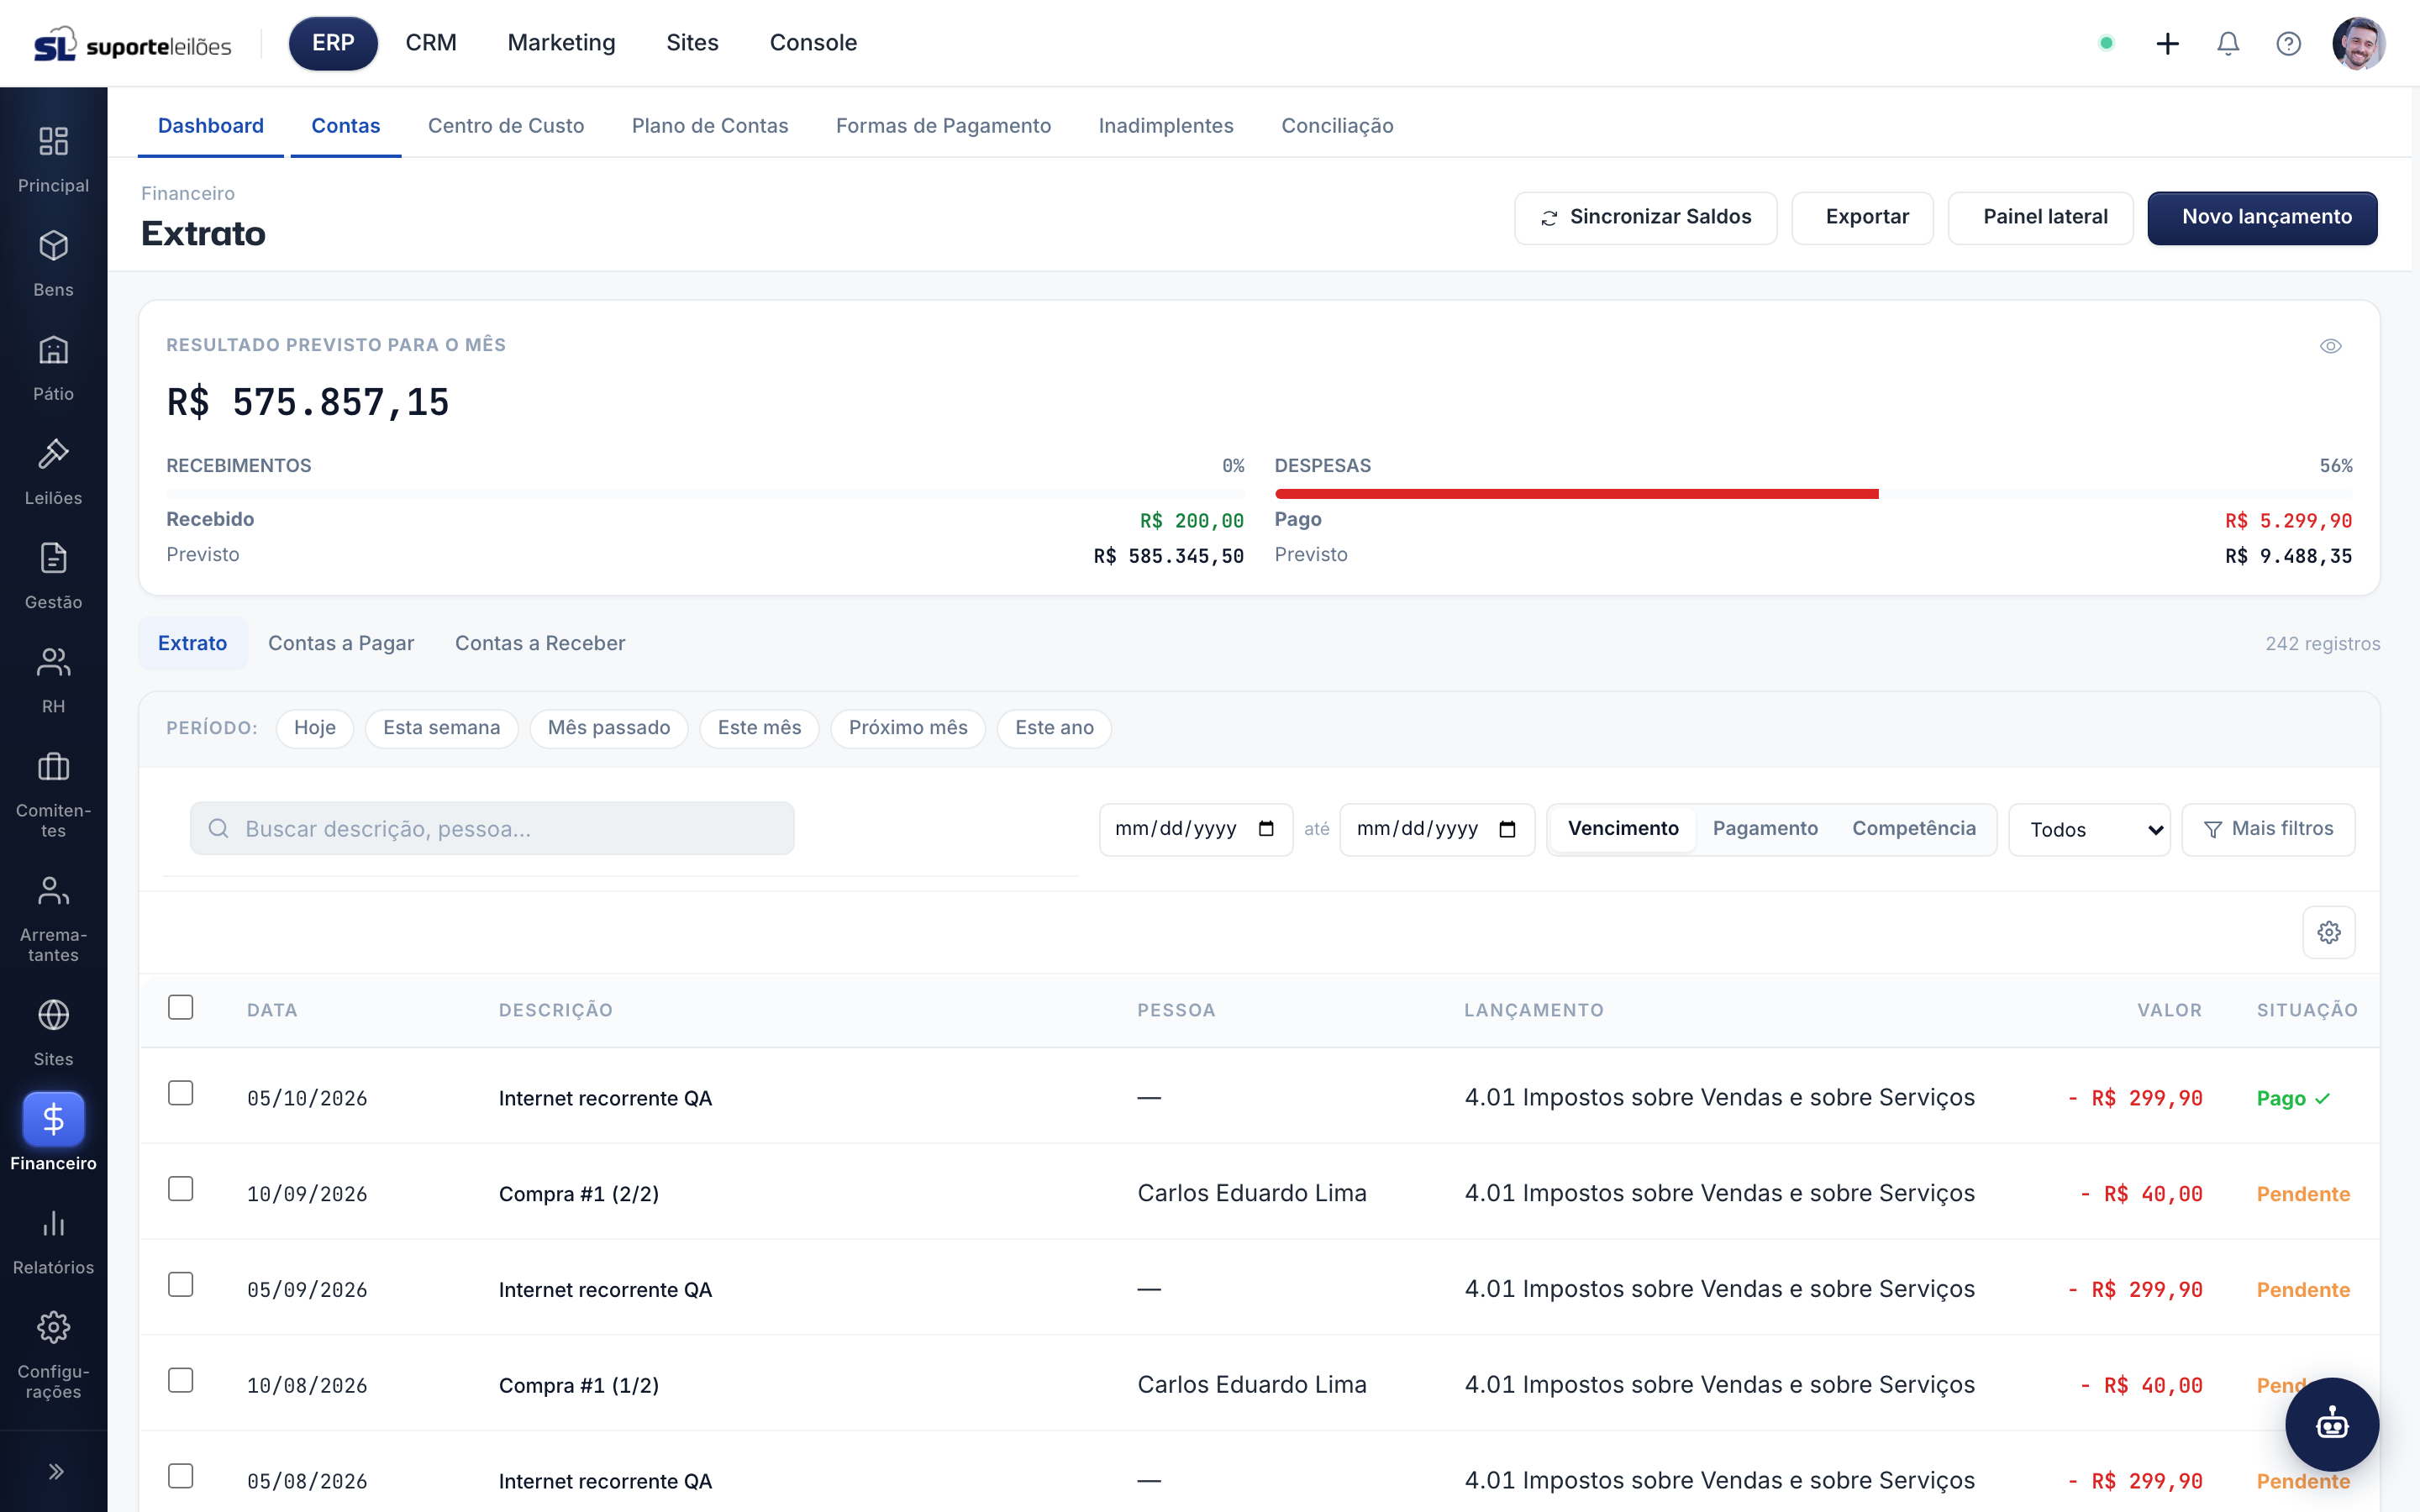Open Conciliação tab

tap(1337, 126)
